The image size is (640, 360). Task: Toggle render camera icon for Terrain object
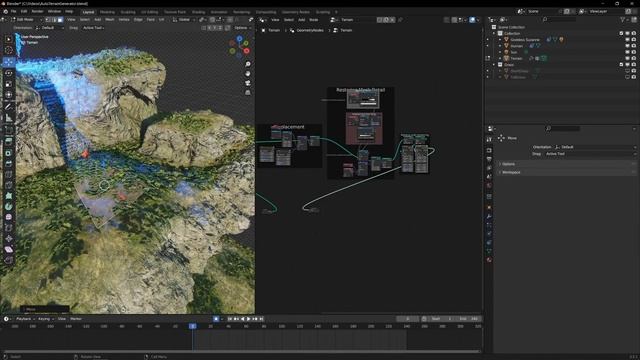click(634, 58)
